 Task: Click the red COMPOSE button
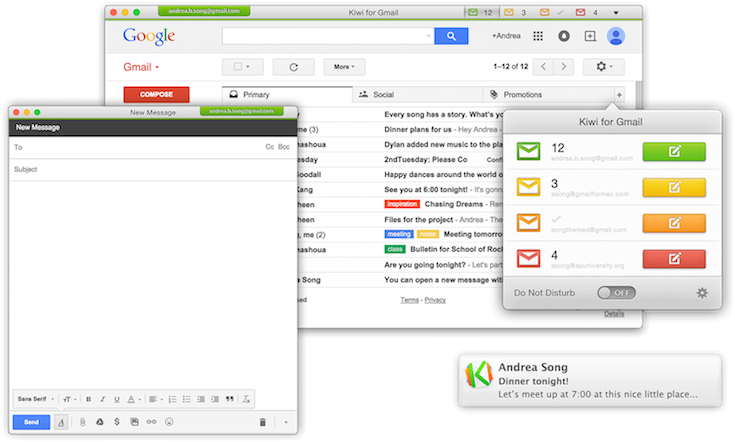pos(157,94)
